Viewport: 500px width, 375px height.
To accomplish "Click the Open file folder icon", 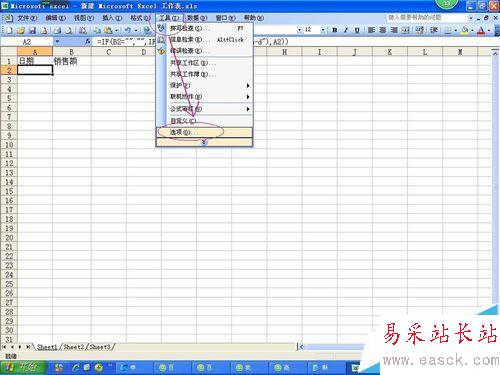I will point(21,30).
